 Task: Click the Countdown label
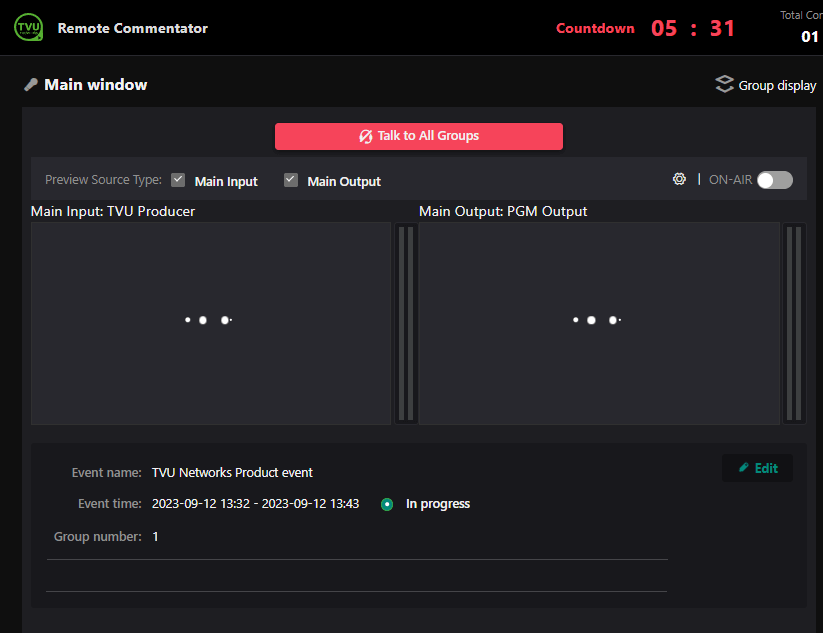[595, 28]
